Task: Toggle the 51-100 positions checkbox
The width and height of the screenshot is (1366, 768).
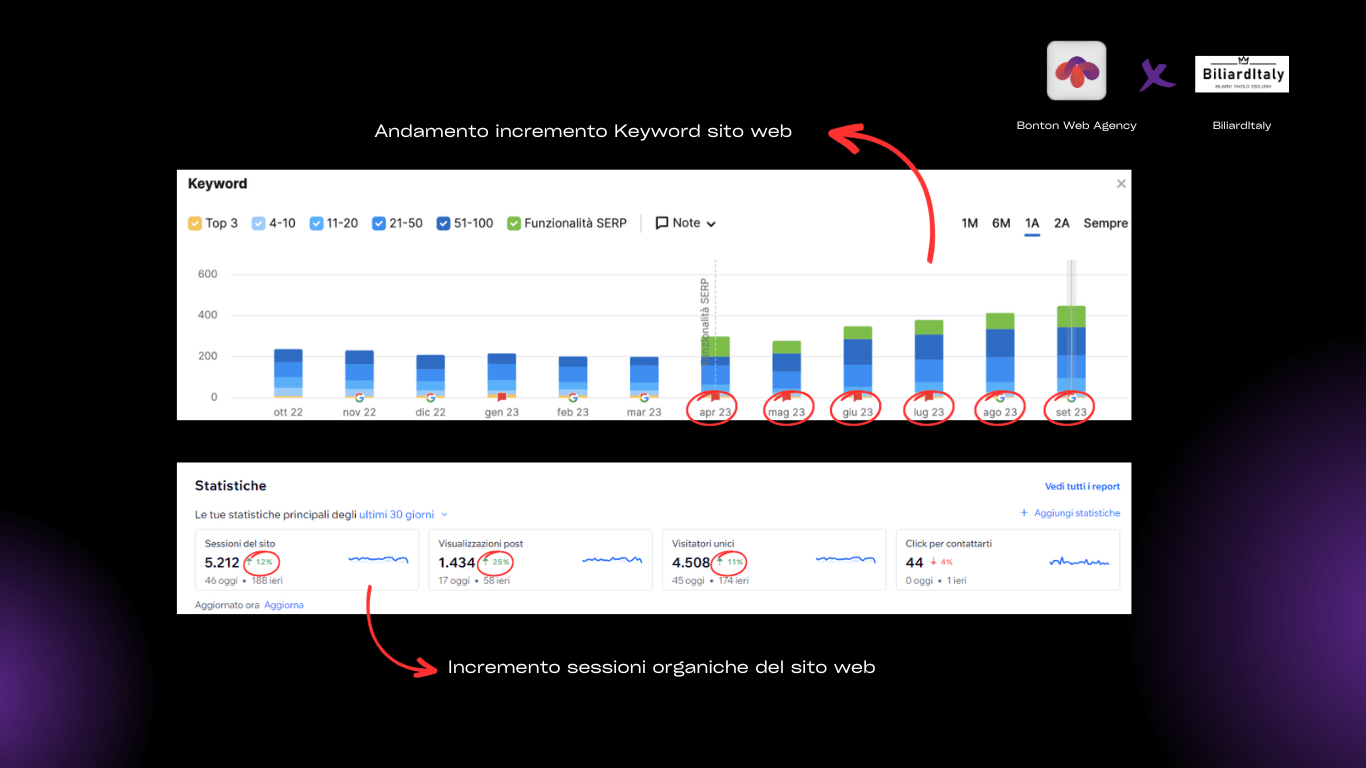Action: tap(443, 223)
